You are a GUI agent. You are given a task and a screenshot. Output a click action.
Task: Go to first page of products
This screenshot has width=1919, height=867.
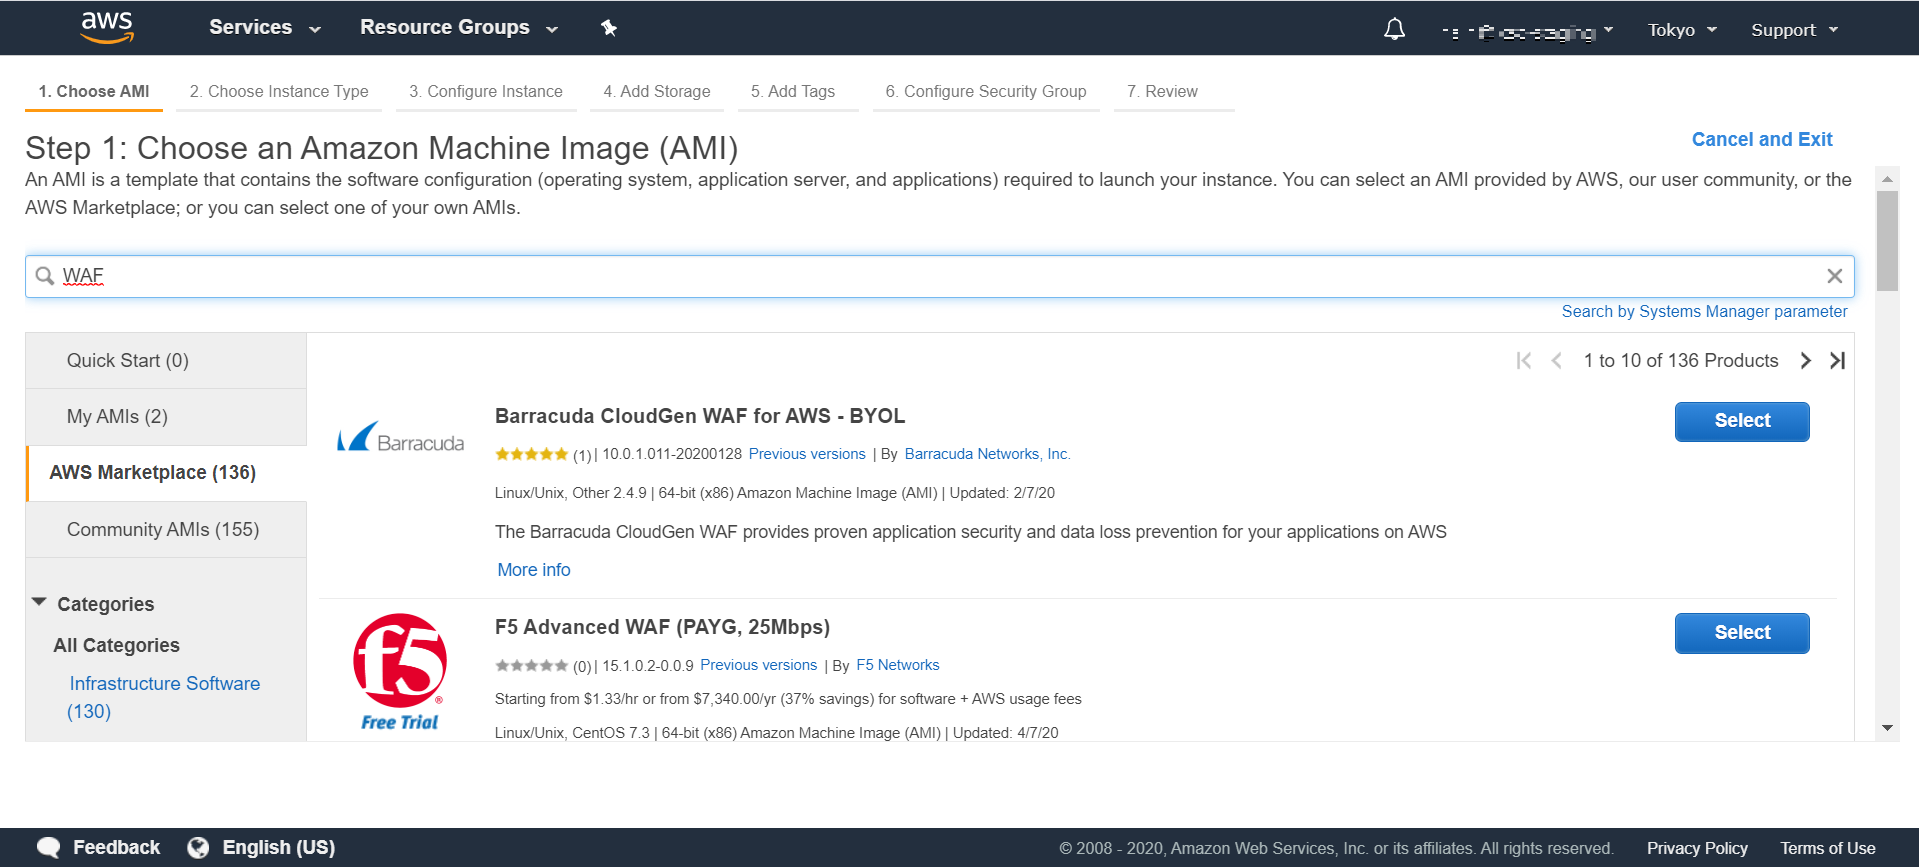[1524, 361]
